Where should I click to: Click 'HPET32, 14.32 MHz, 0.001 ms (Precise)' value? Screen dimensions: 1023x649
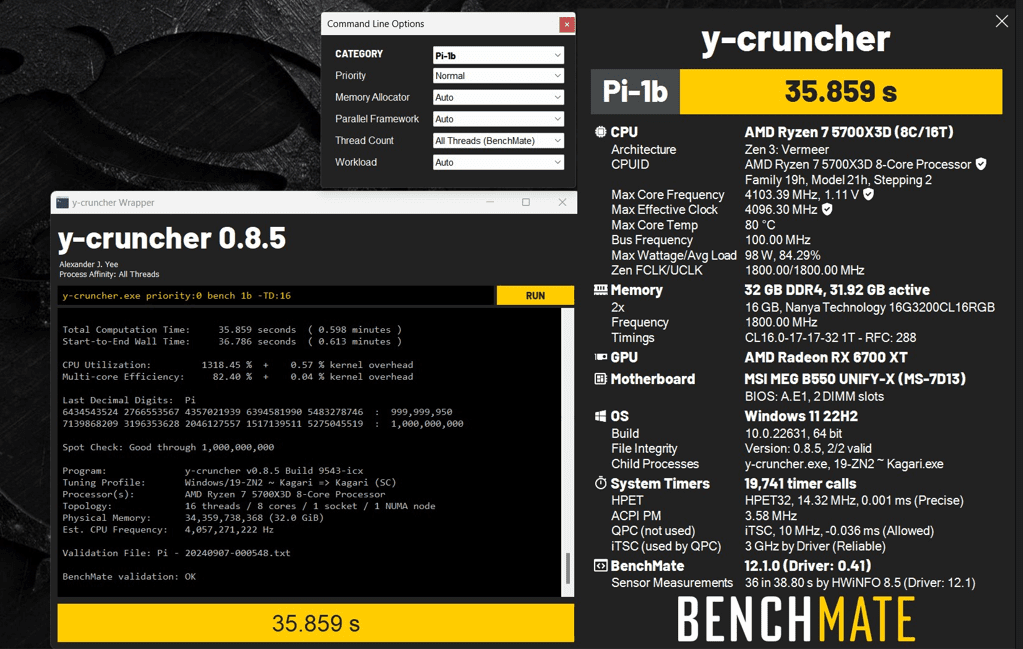[854, 500]
